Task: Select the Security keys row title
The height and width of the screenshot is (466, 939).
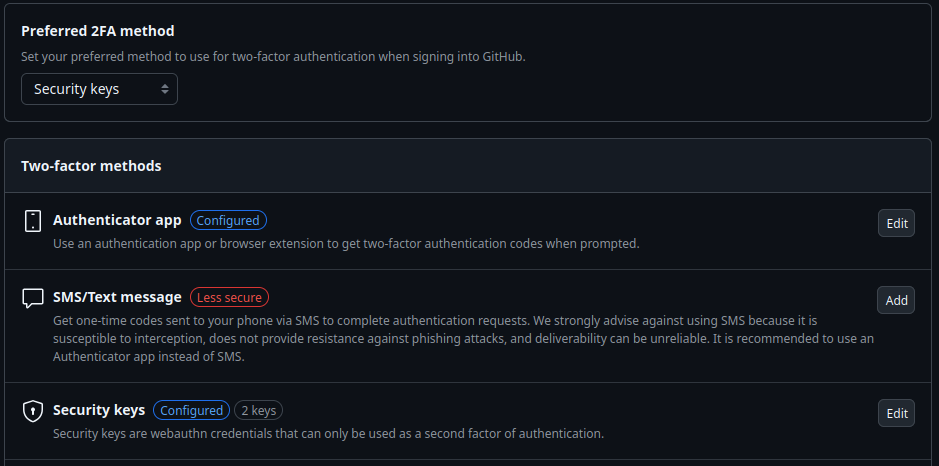Action: (x=99, y=410)
